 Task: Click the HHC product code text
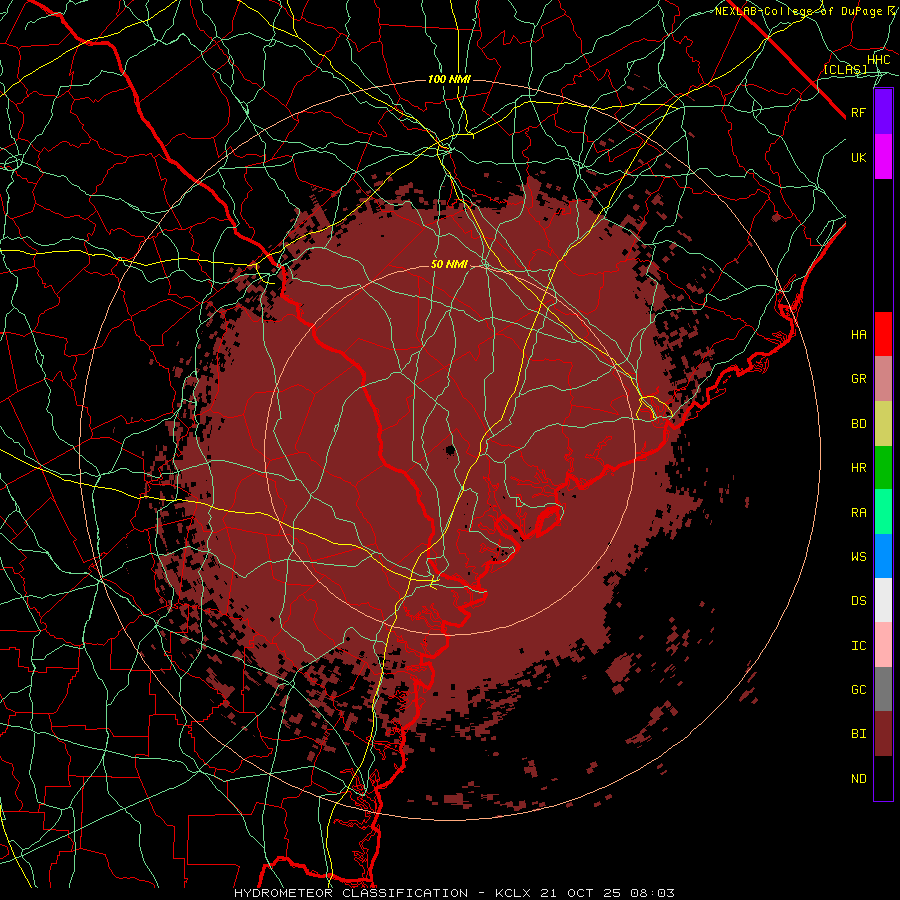click(x=878, y=60)
